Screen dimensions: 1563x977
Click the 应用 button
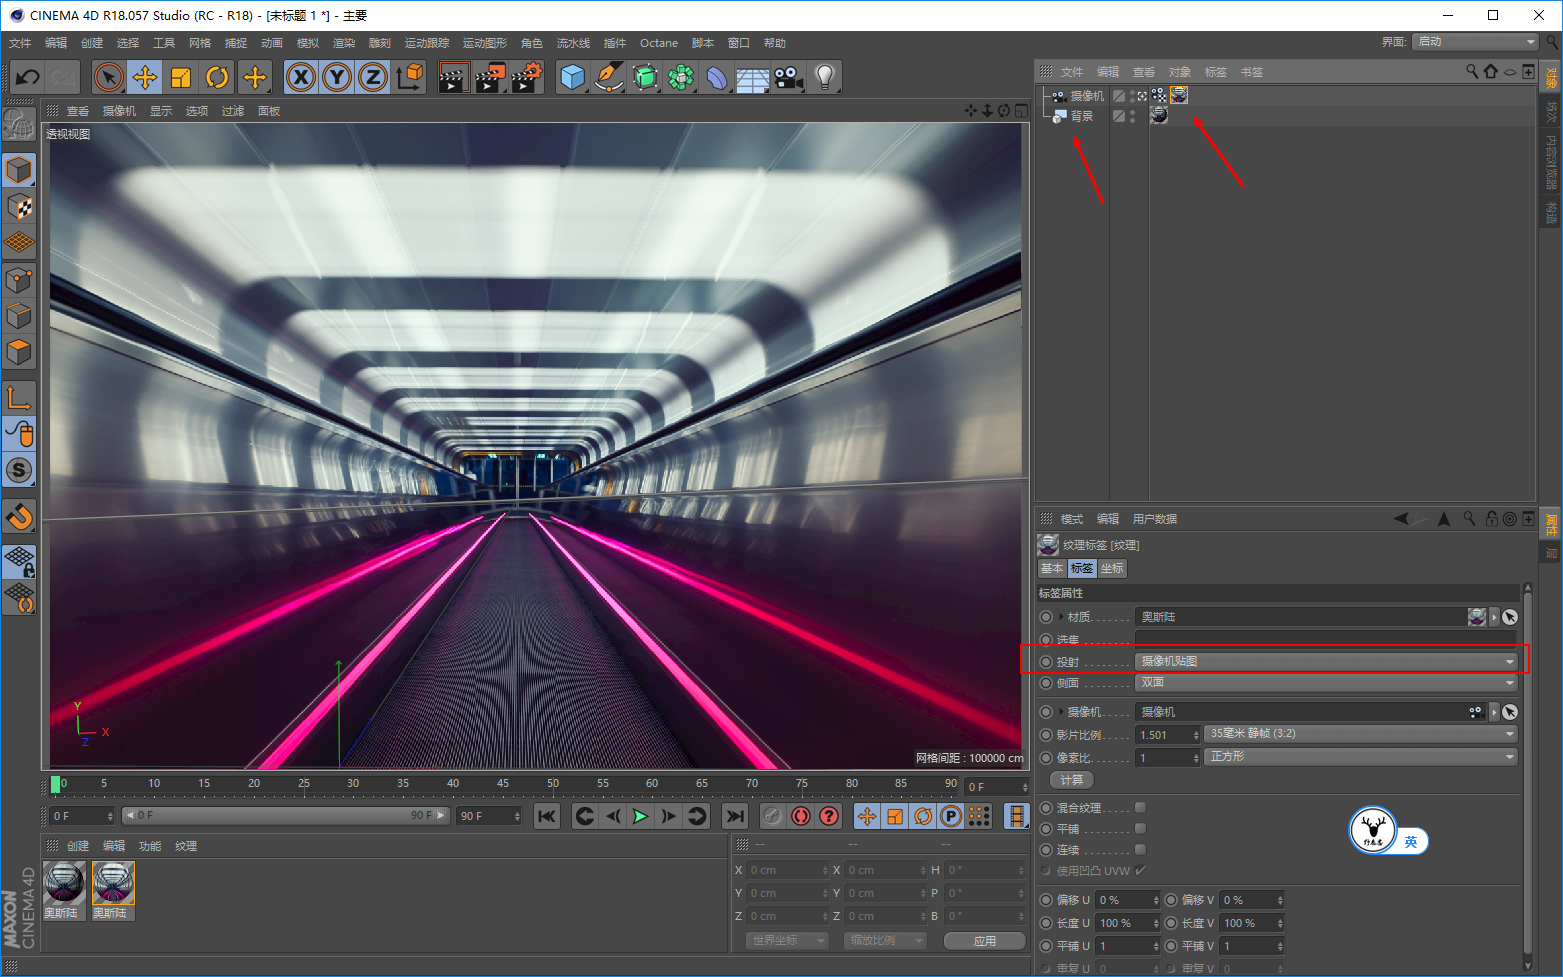pyautogui.click(x=985, y=941)
